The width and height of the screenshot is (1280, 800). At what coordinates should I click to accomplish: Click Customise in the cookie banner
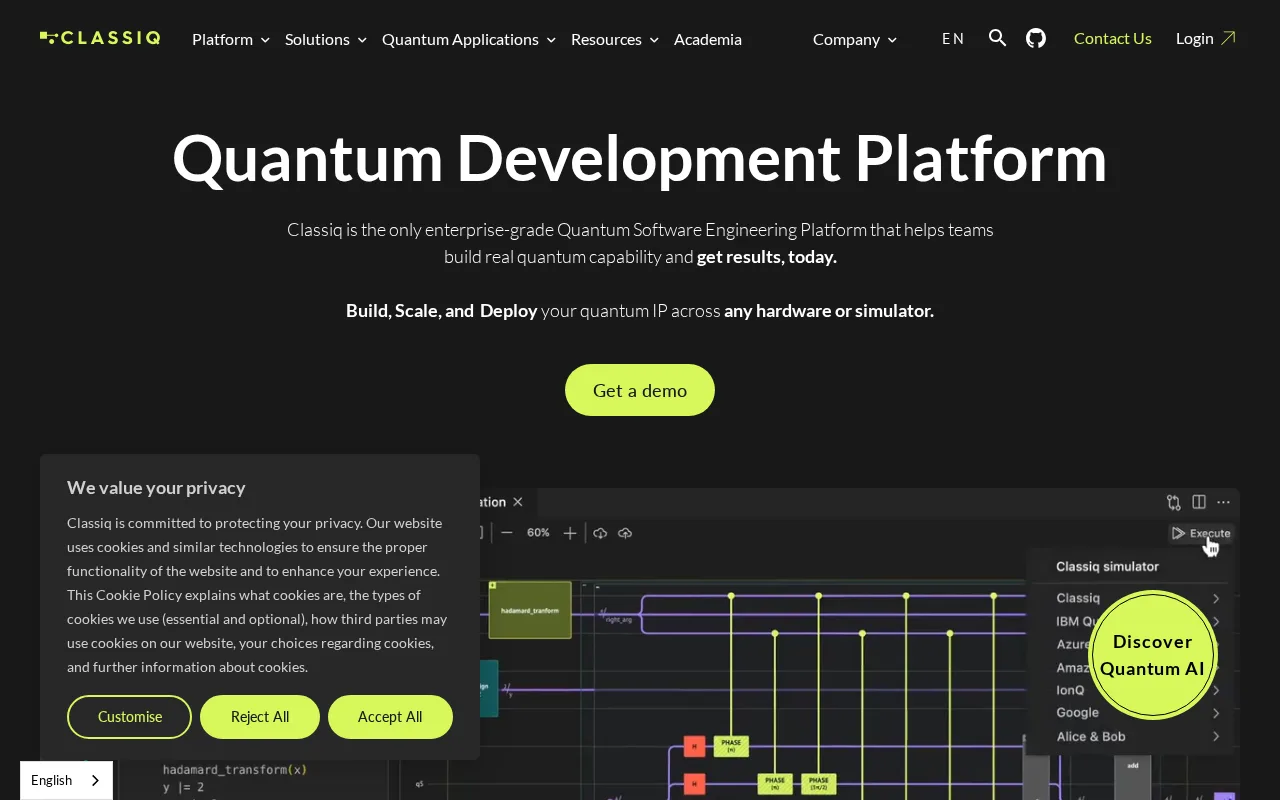click(x=129, y=717)
